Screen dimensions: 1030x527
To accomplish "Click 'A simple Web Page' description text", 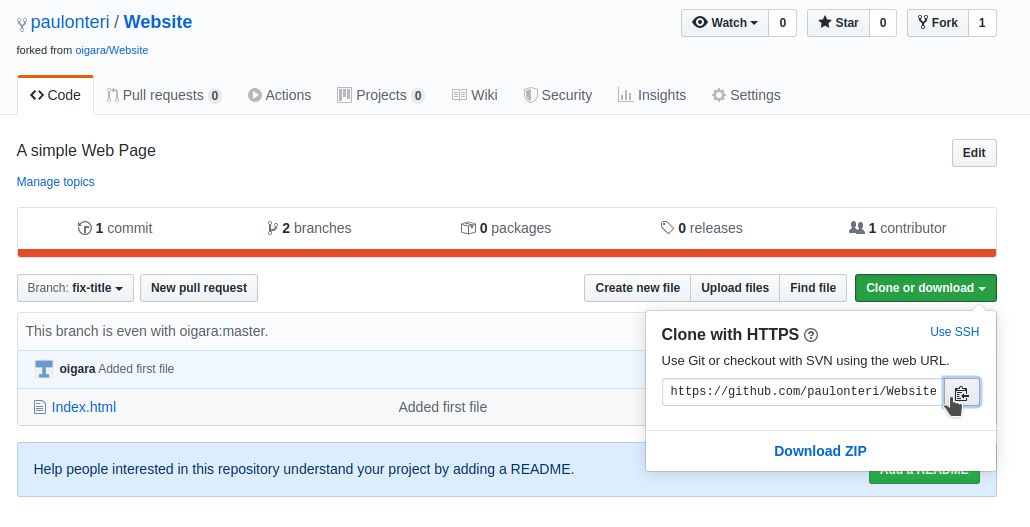I will click(86, 150).
